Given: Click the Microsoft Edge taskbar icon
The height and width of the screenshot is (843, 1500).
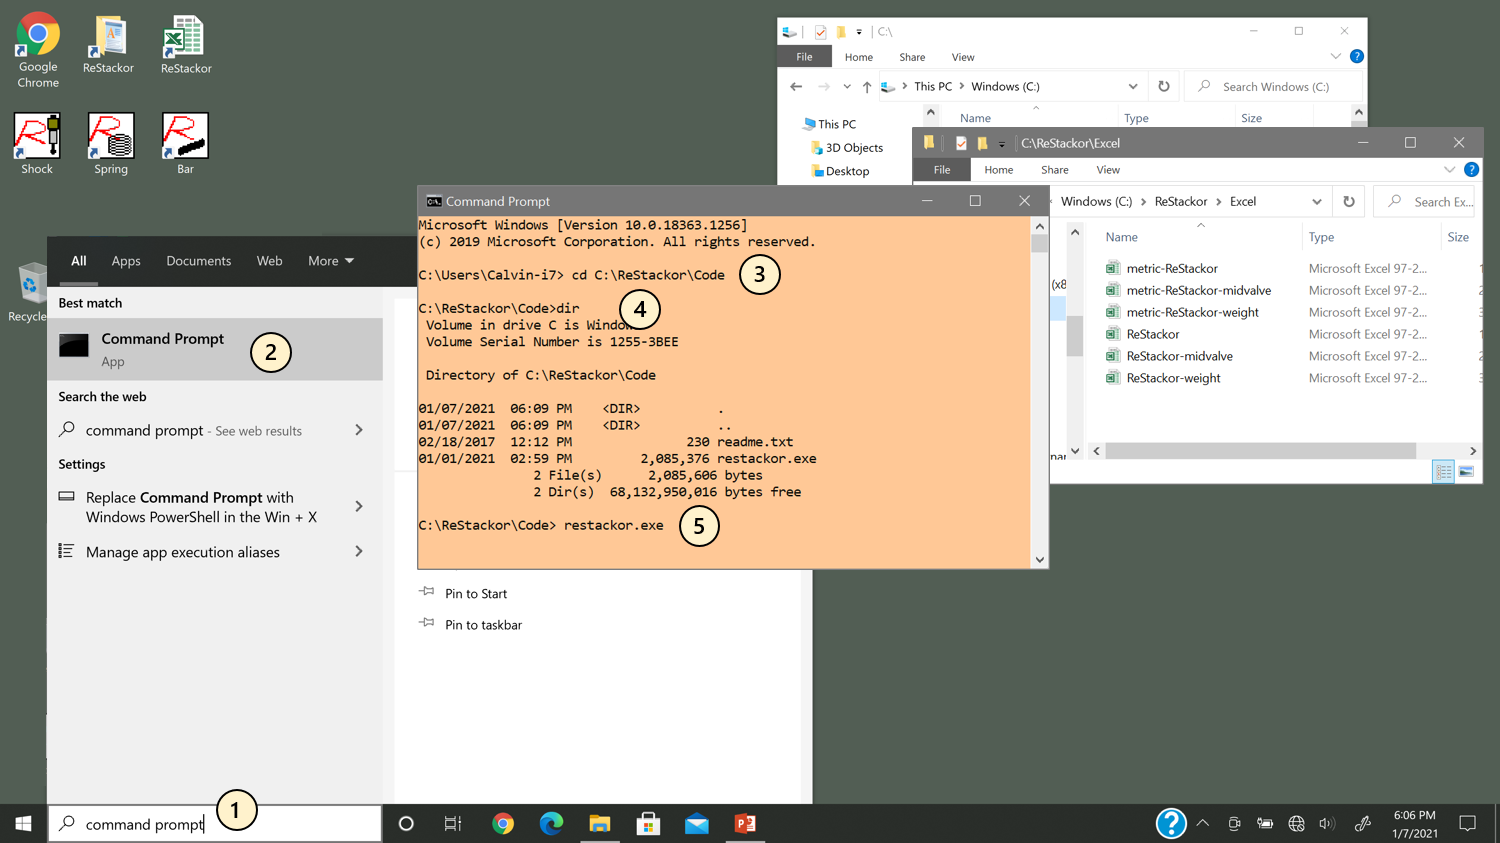Looking at the screenshot, I should coord(551,823).
